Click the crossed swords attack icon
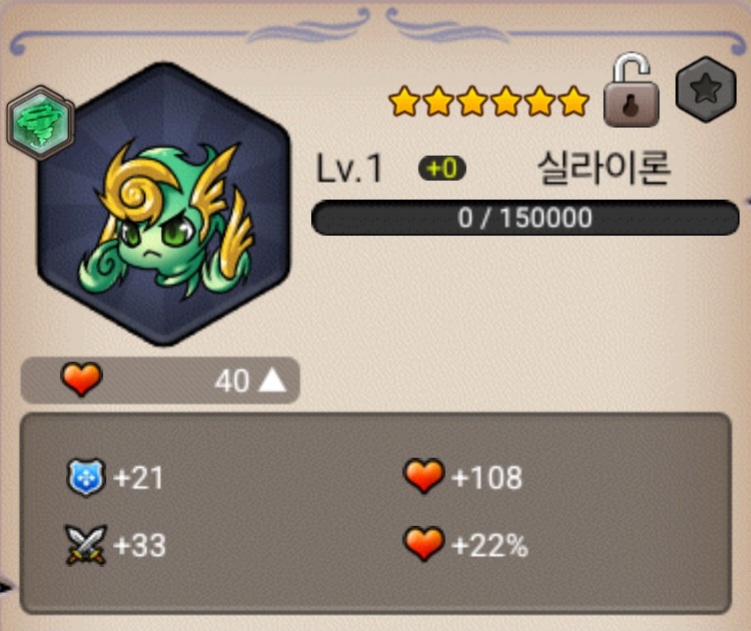751x631 pixels. click(x=86, y=545)
